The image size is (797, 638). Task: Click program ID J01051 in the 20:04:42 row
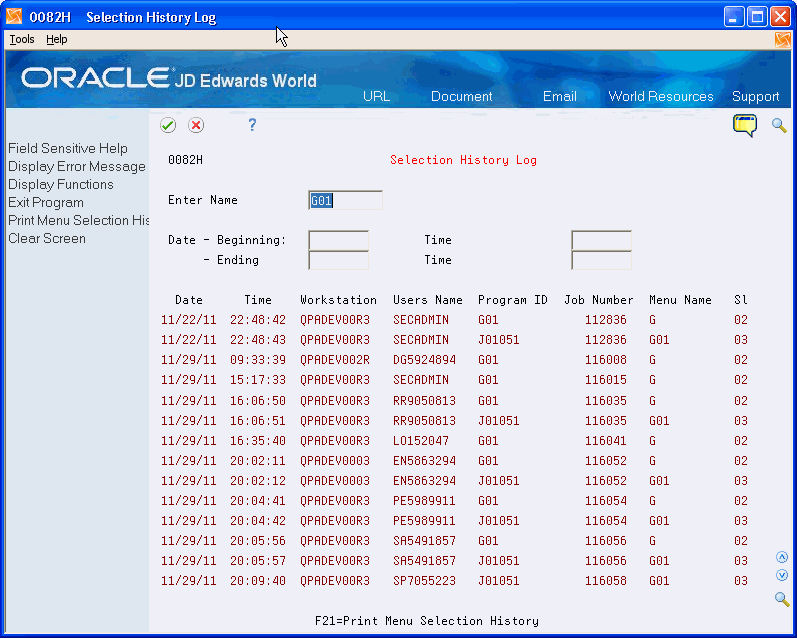click(499, 521)
